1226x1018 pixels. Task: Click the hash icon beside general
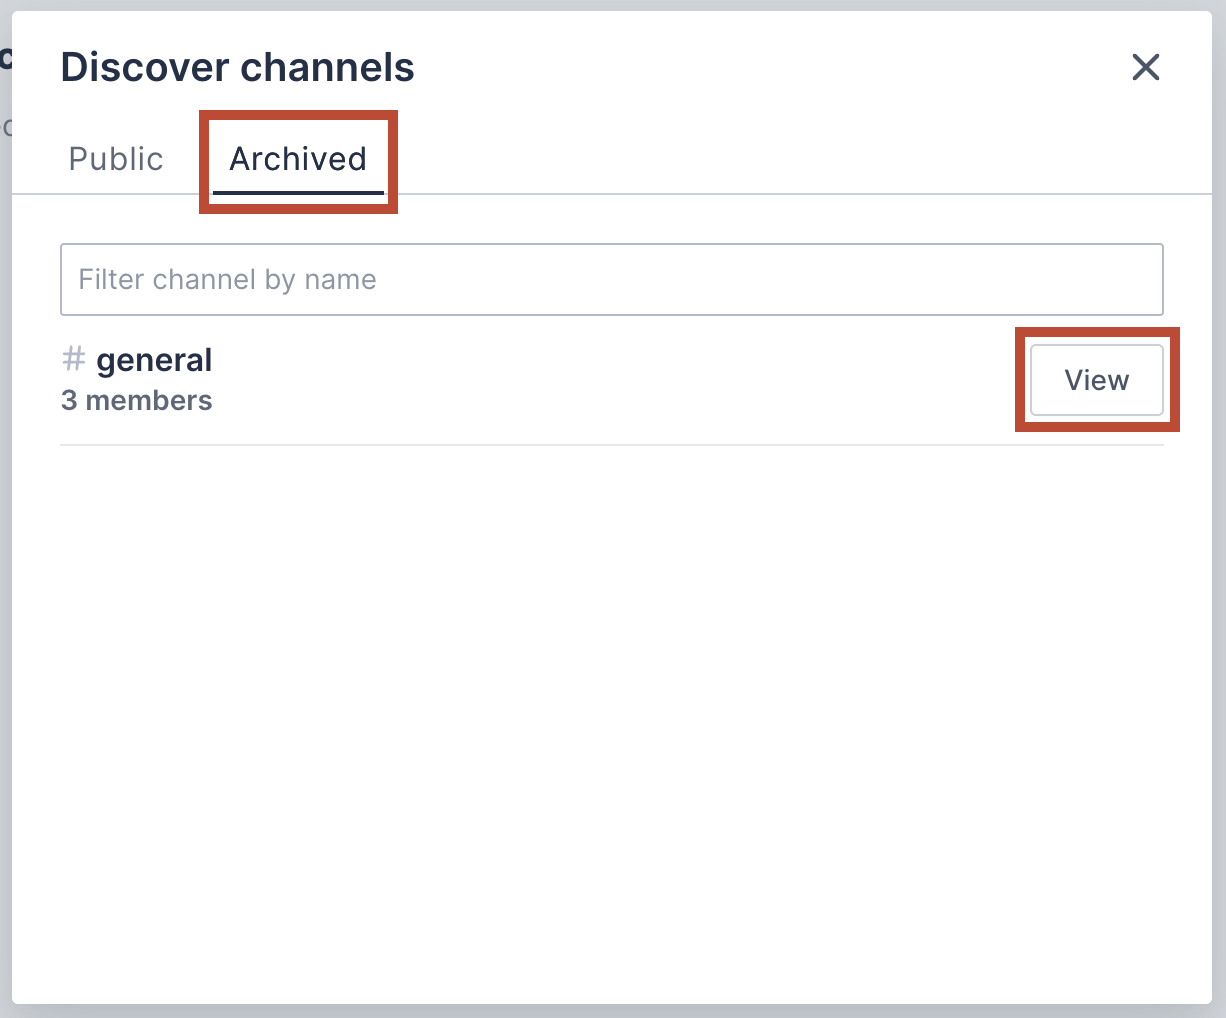pos(73,359)
